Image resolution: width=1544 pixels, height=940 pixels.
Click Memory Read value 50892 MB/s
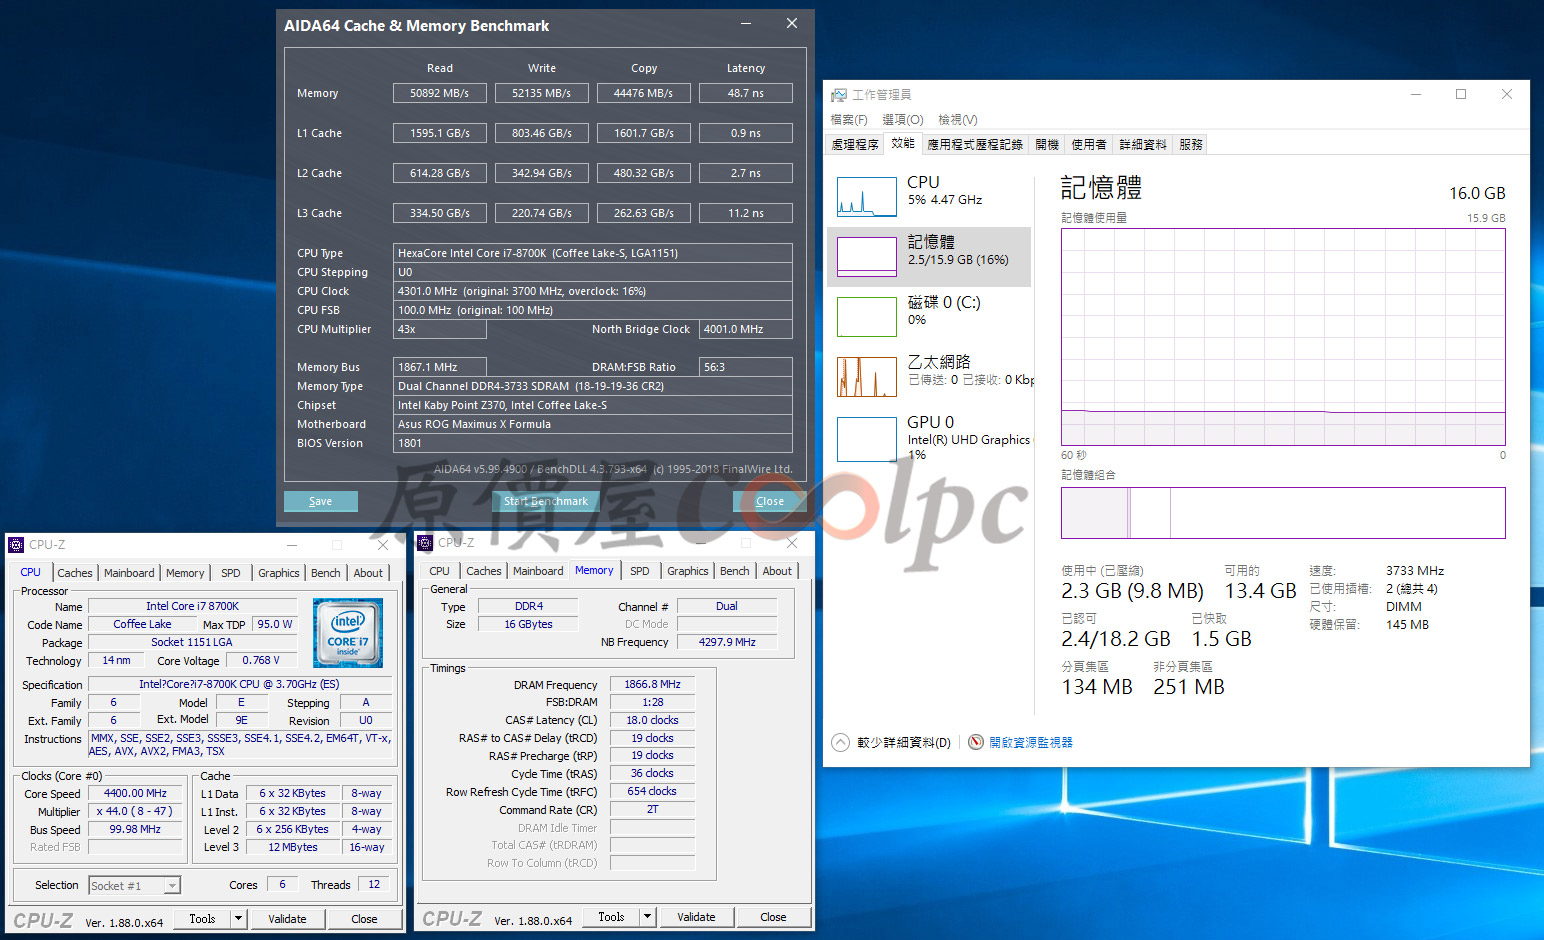(x=440, y=93)
